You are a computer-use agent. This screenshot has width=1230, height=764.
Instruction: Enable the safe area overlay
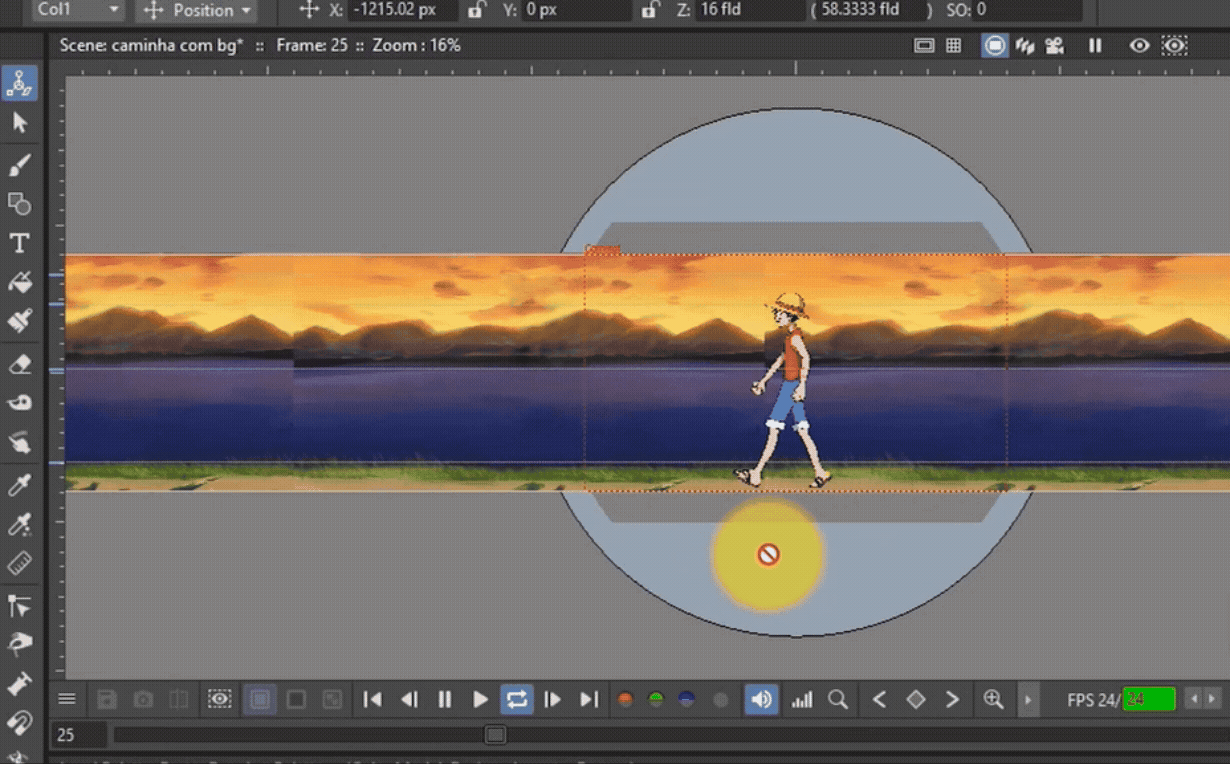click(x=923, y=45)
